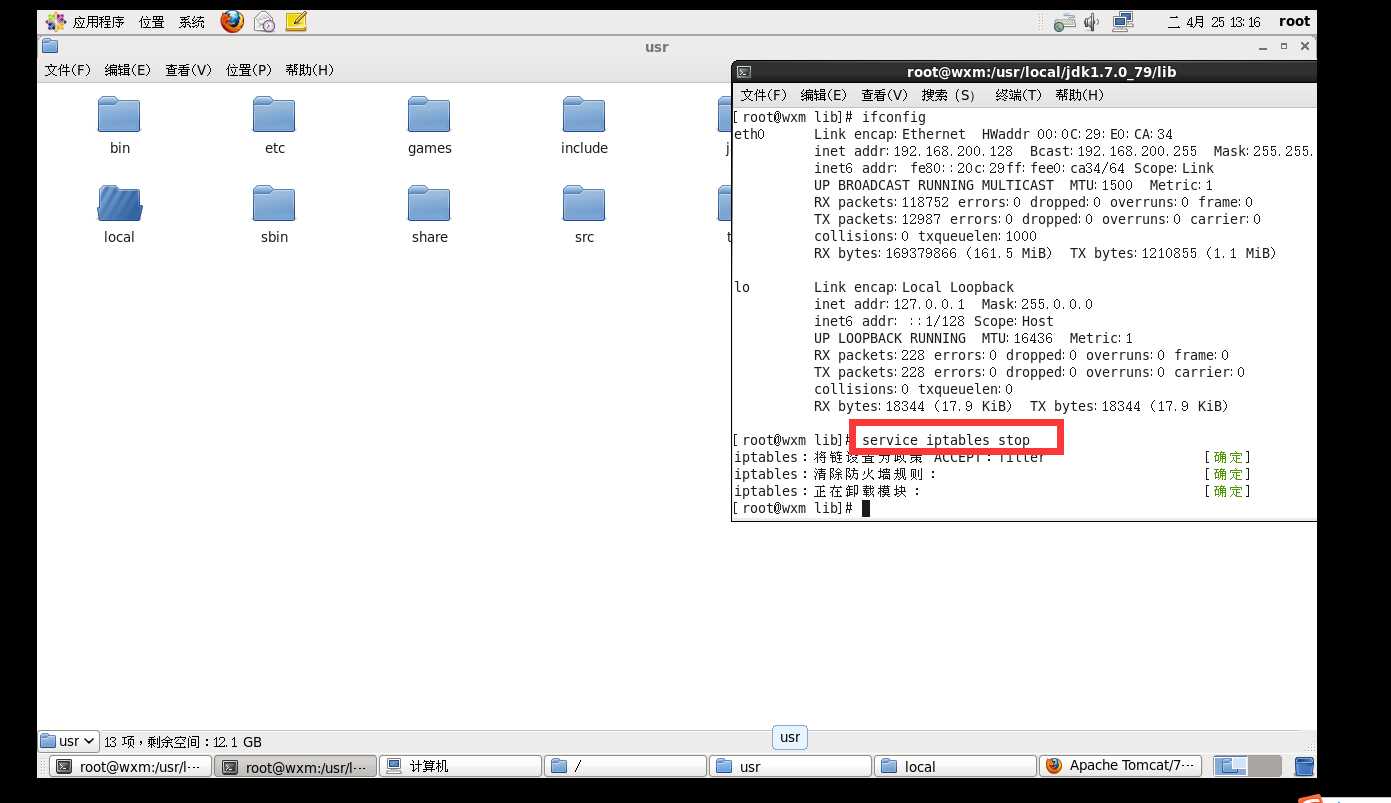Click the network connection tray icon

tap(1123, 21)
